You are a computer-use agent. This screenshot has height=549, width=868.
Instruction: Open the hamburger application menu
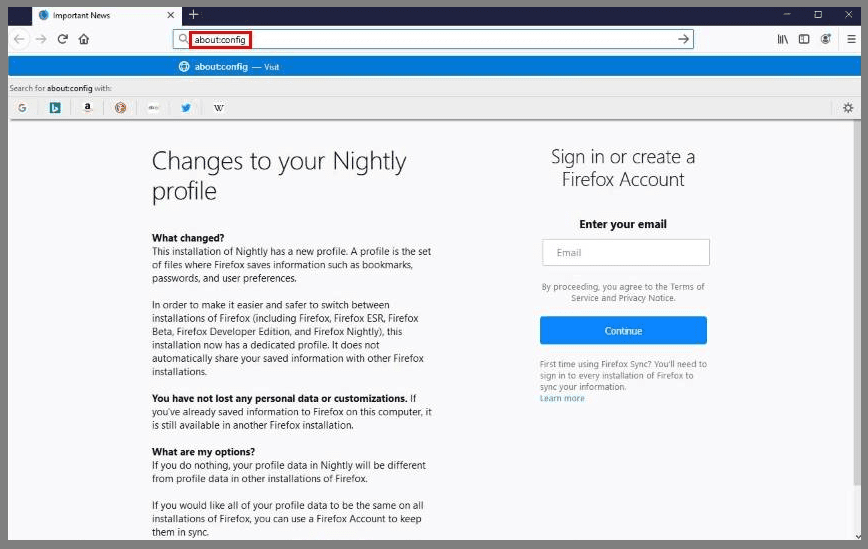click(850, 39)
